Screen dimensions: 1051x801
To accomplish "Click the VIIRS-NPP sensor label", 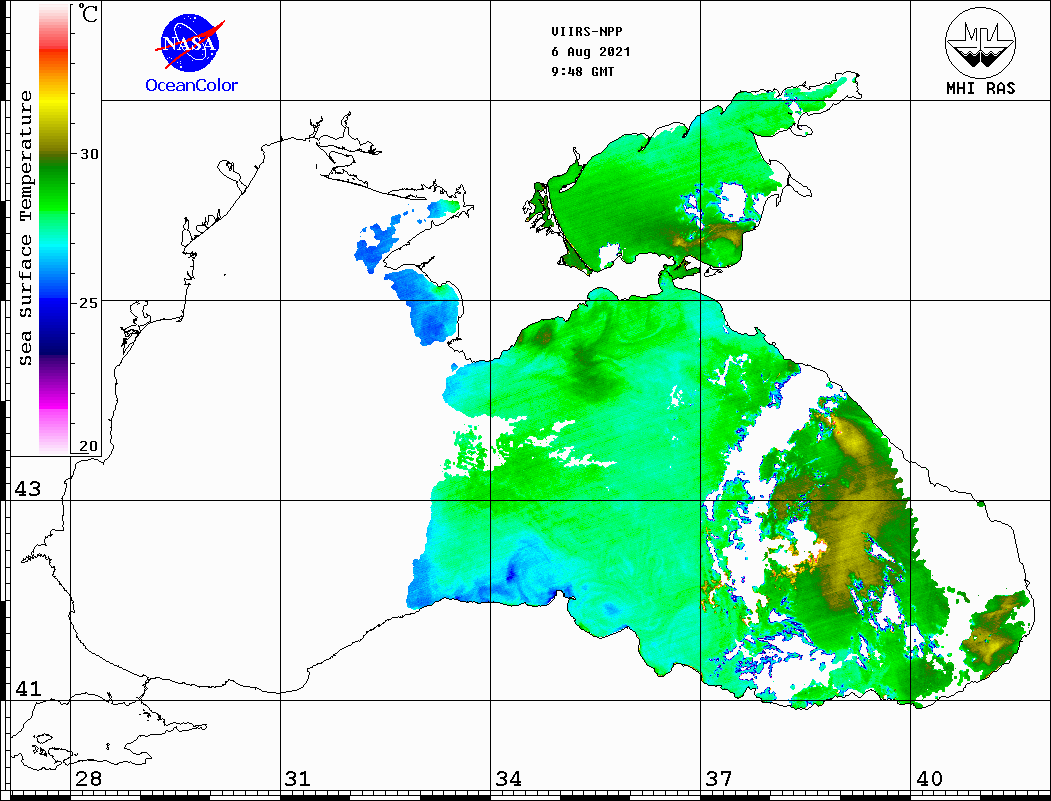I will (586, 32).
